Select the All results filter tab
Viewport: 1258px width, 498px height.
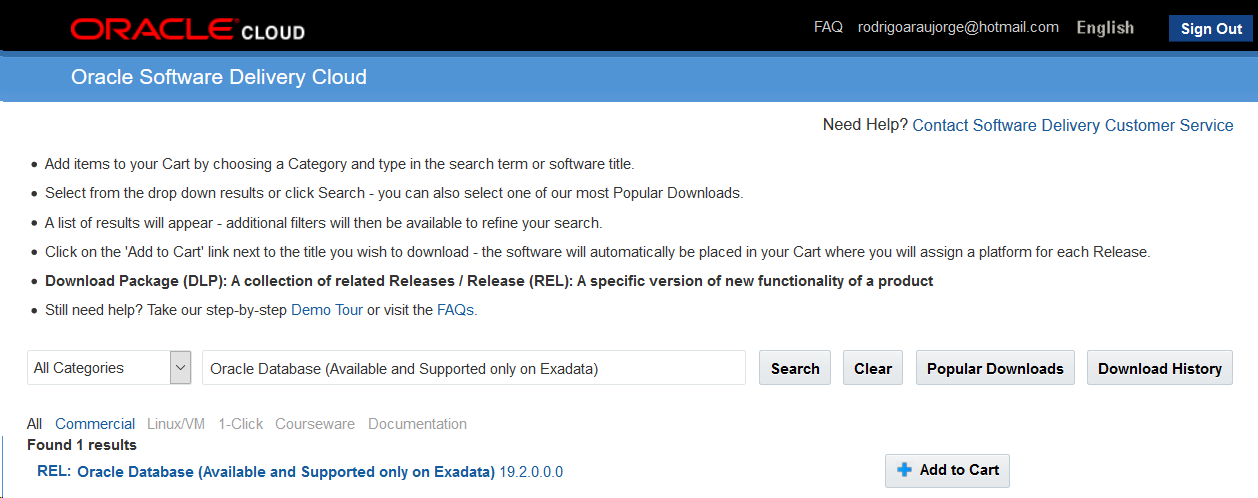click(35, 424)
